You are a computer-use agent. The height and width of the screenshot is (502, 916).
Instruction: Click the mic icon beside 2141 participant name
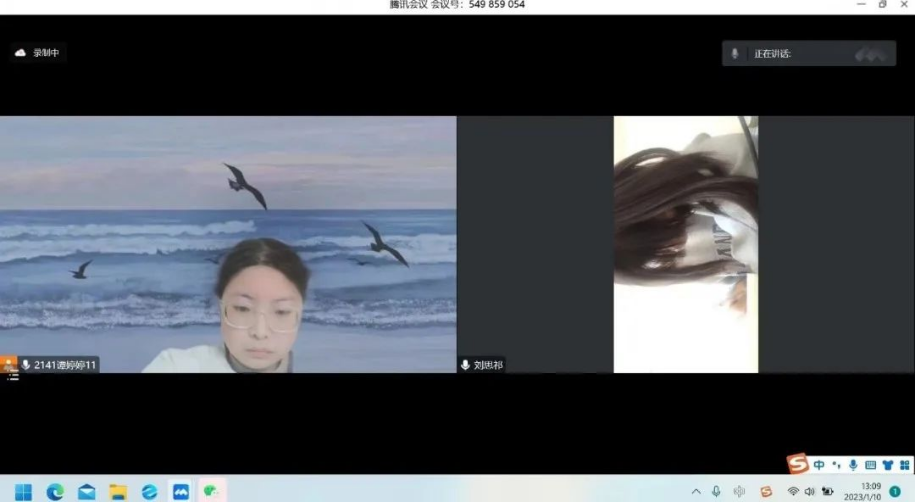point(26,365)
